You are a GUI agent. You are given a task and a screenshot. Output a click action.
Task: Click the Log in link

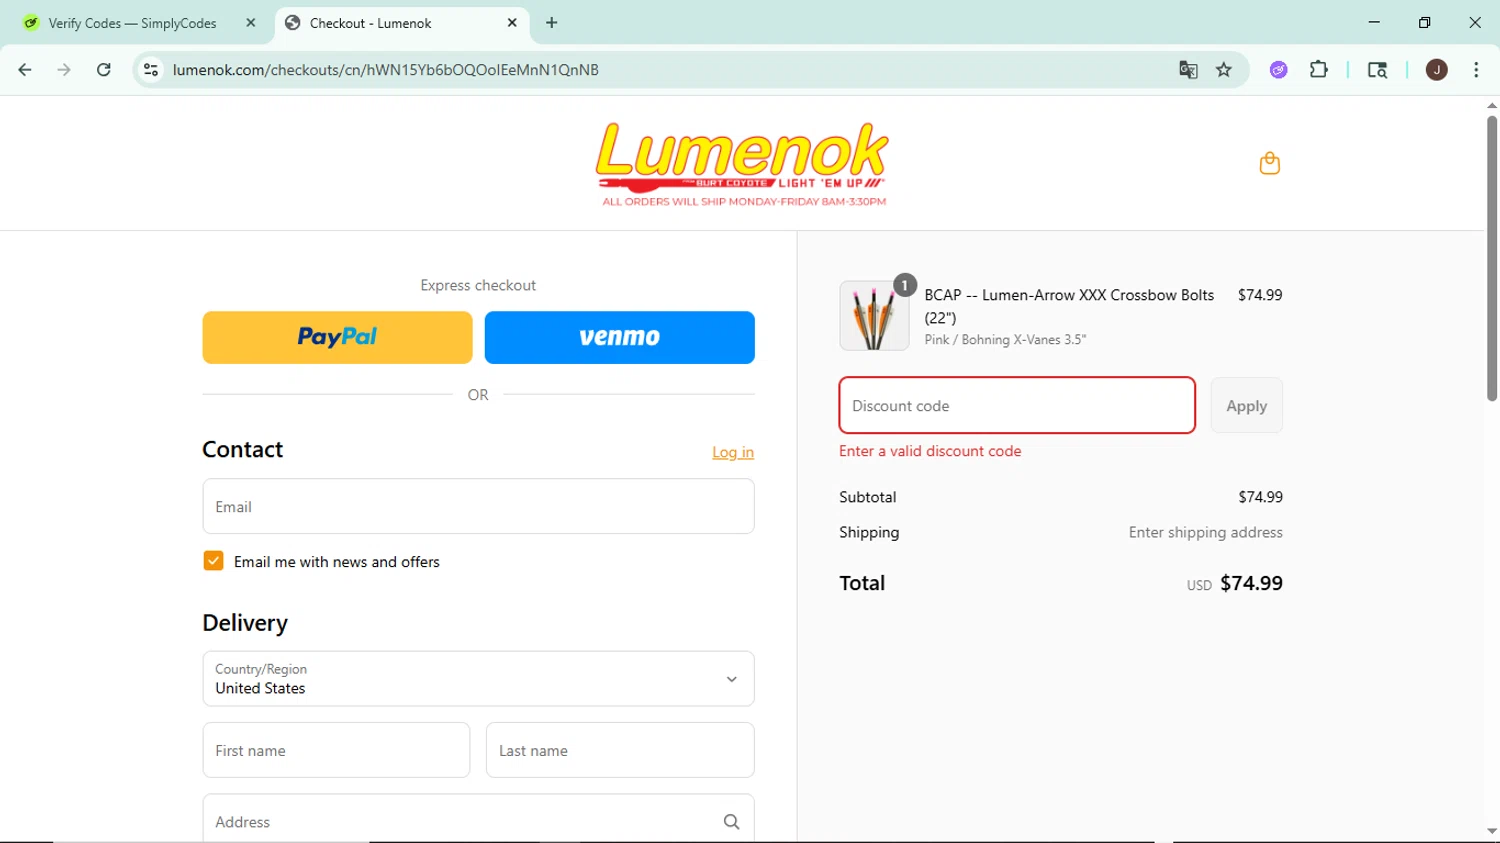click(x=733, y=452)
